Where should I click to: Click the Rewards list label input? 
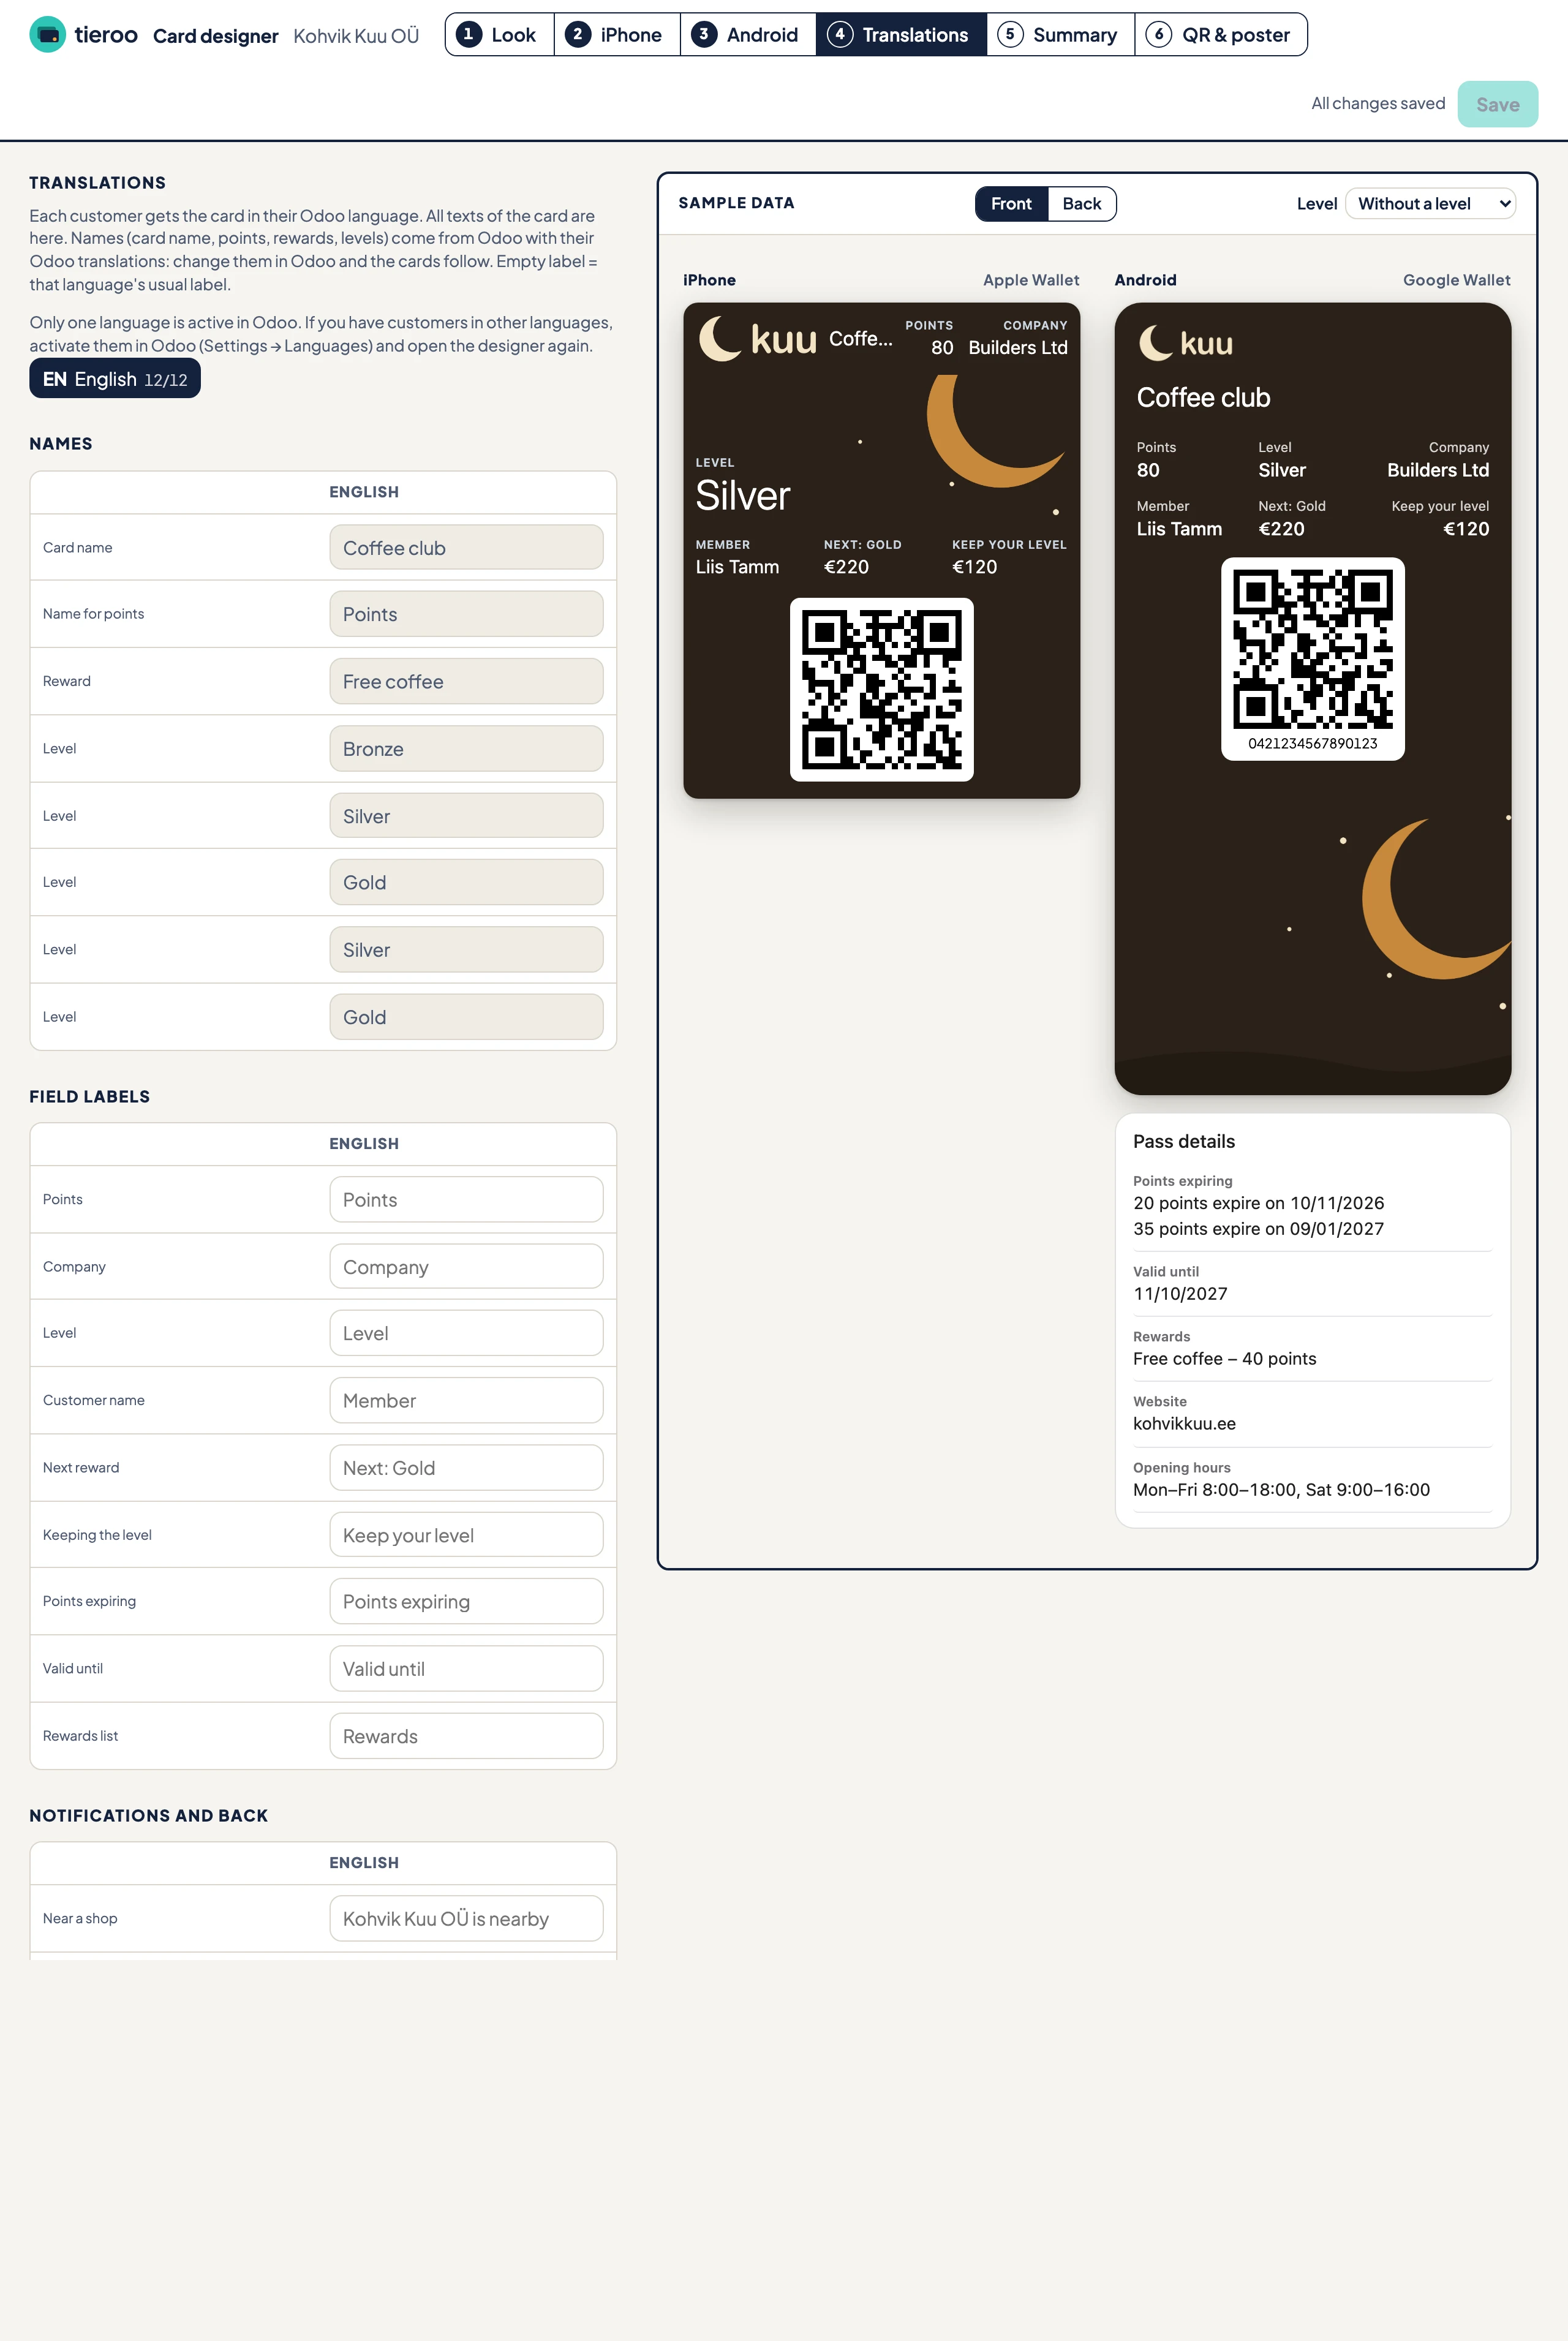click(x=466, y=1736)
